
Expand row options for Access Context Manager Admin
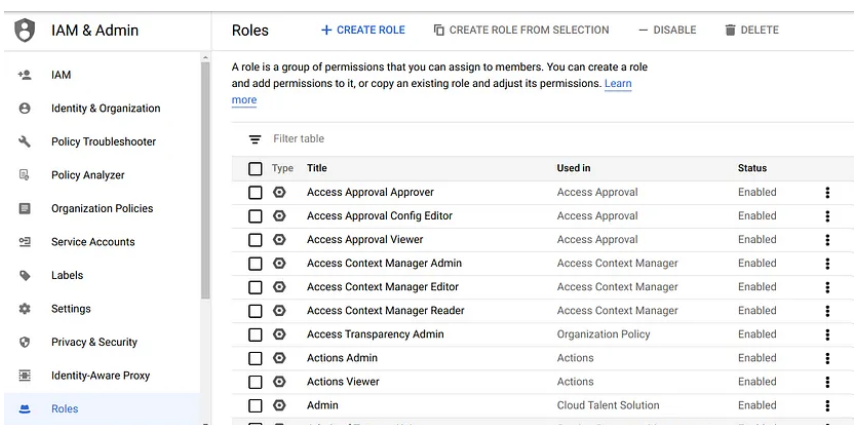827,264
